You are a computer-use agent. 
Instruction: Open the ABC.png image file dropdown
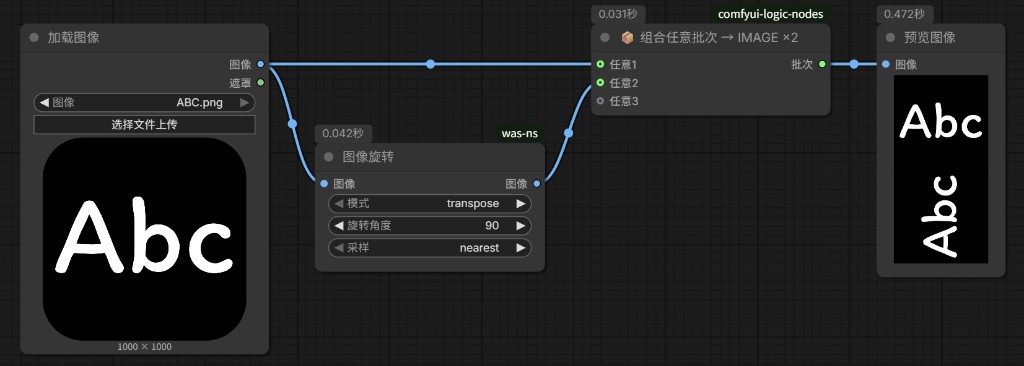coord(144,103)
